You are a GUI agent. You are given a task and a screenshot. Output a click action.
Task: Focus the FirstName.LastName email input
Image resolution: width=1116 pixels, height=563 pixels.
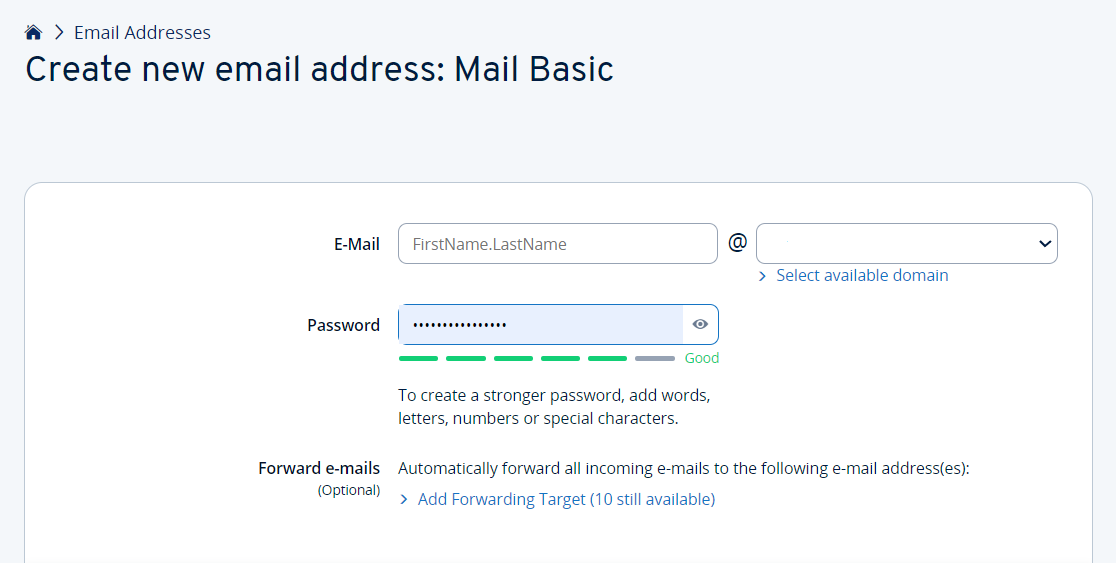pyautogui.click(x=557, y=243)
